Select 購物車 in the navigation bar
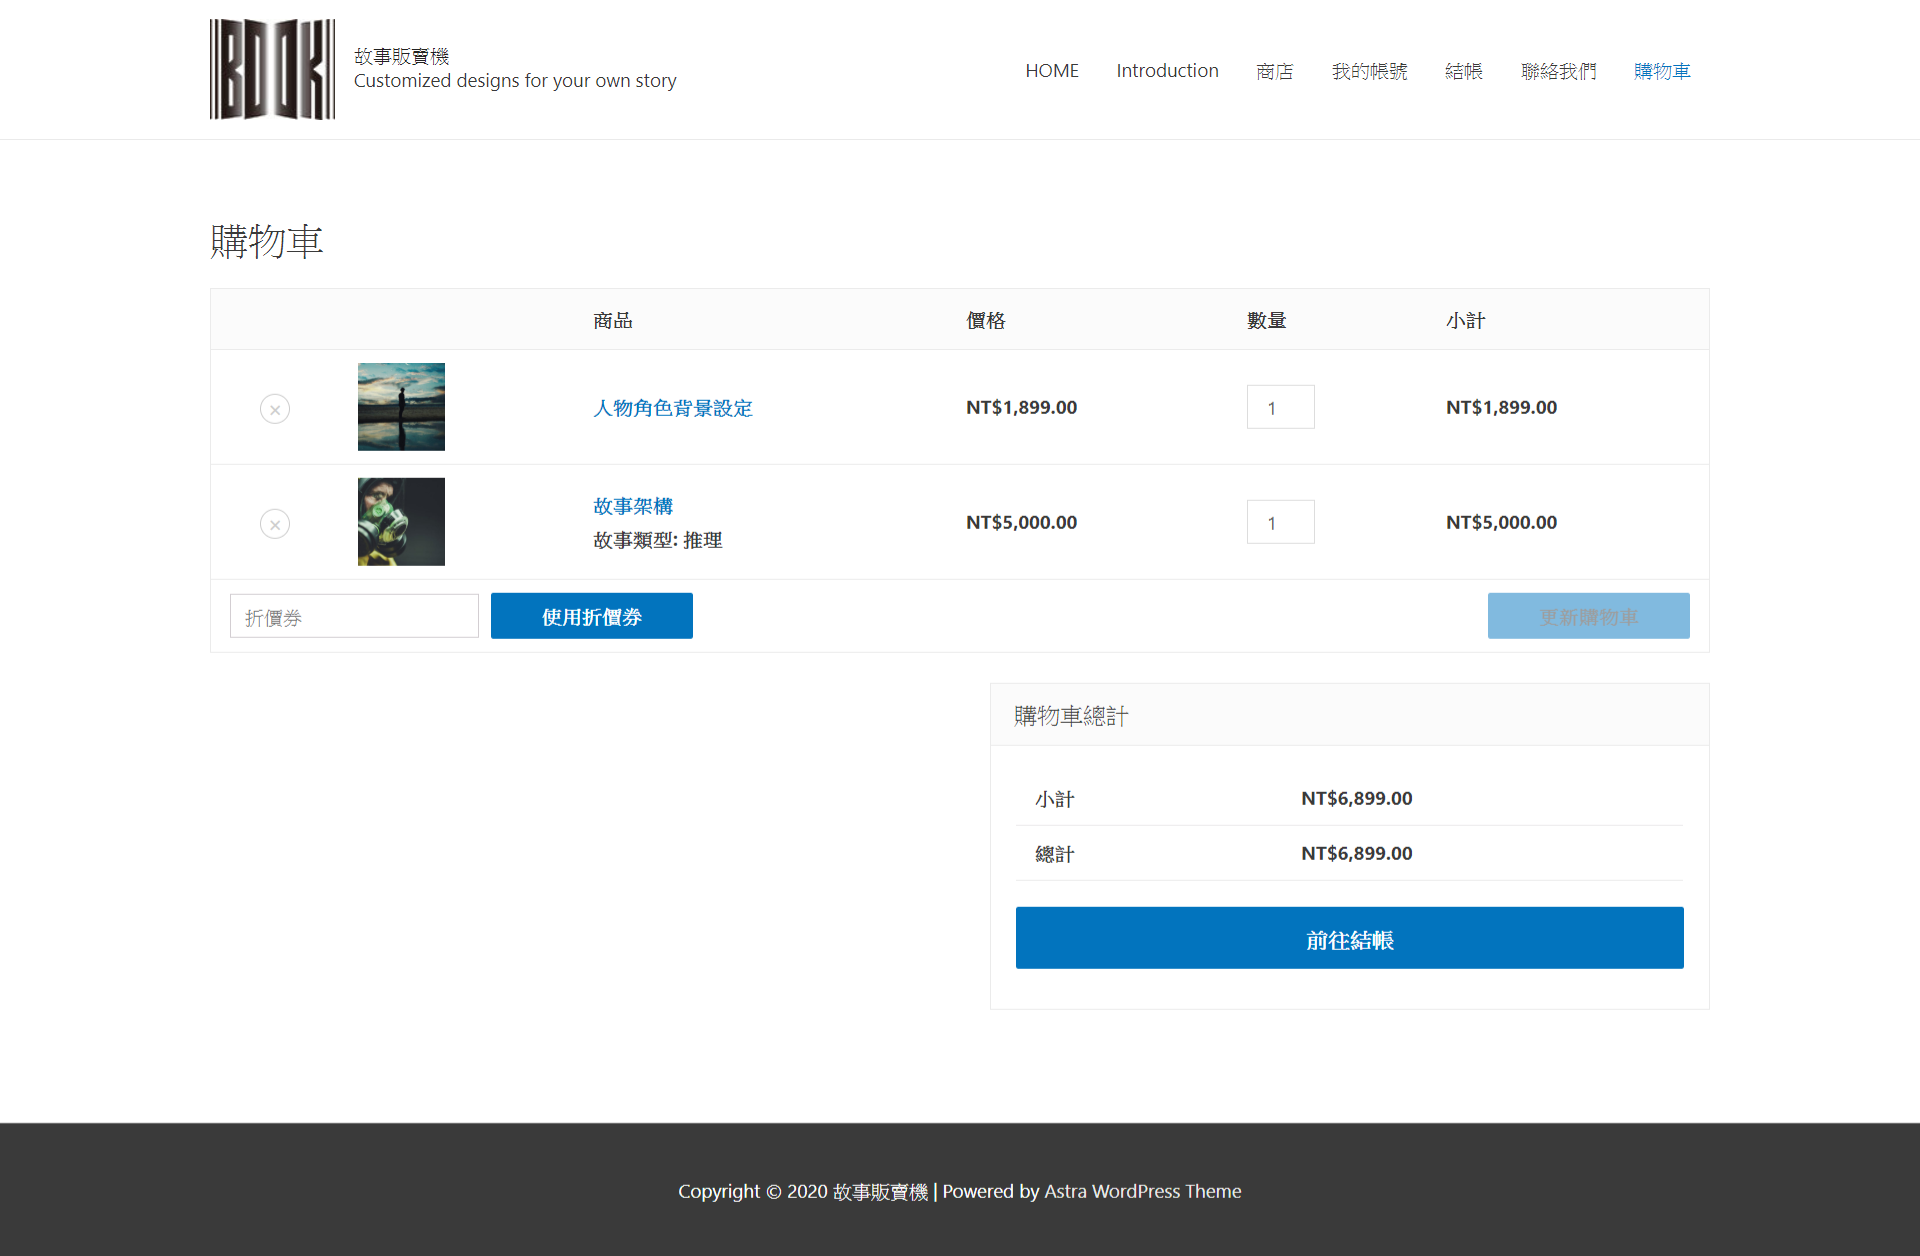1920x1256 pixels. (1661, 71)
